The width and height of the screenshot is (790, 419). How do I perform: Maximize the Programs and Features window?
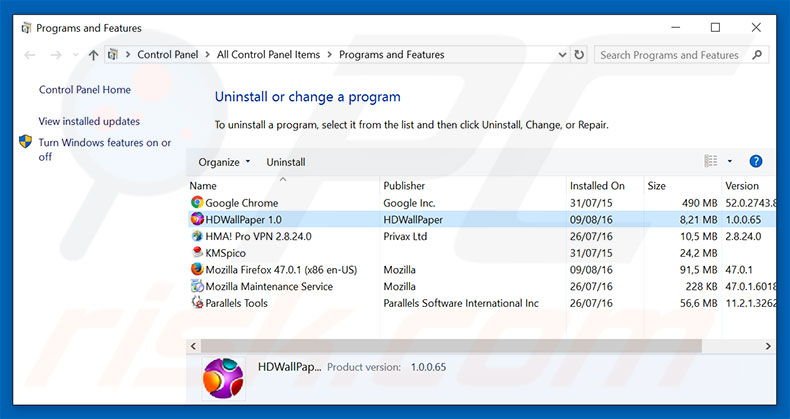click(715, 28)
